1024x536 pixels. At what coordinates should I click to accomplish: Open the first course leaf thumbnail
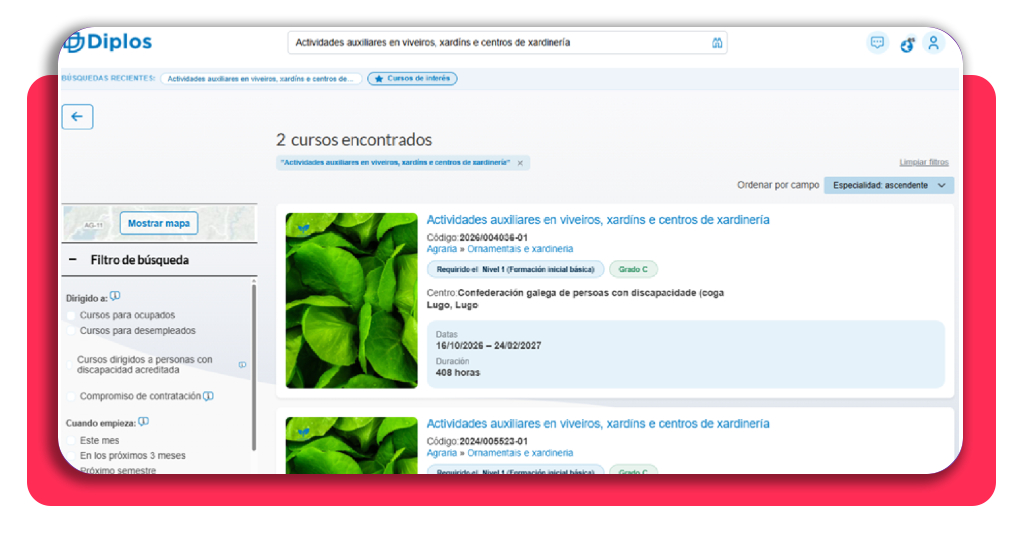[351, 300]
